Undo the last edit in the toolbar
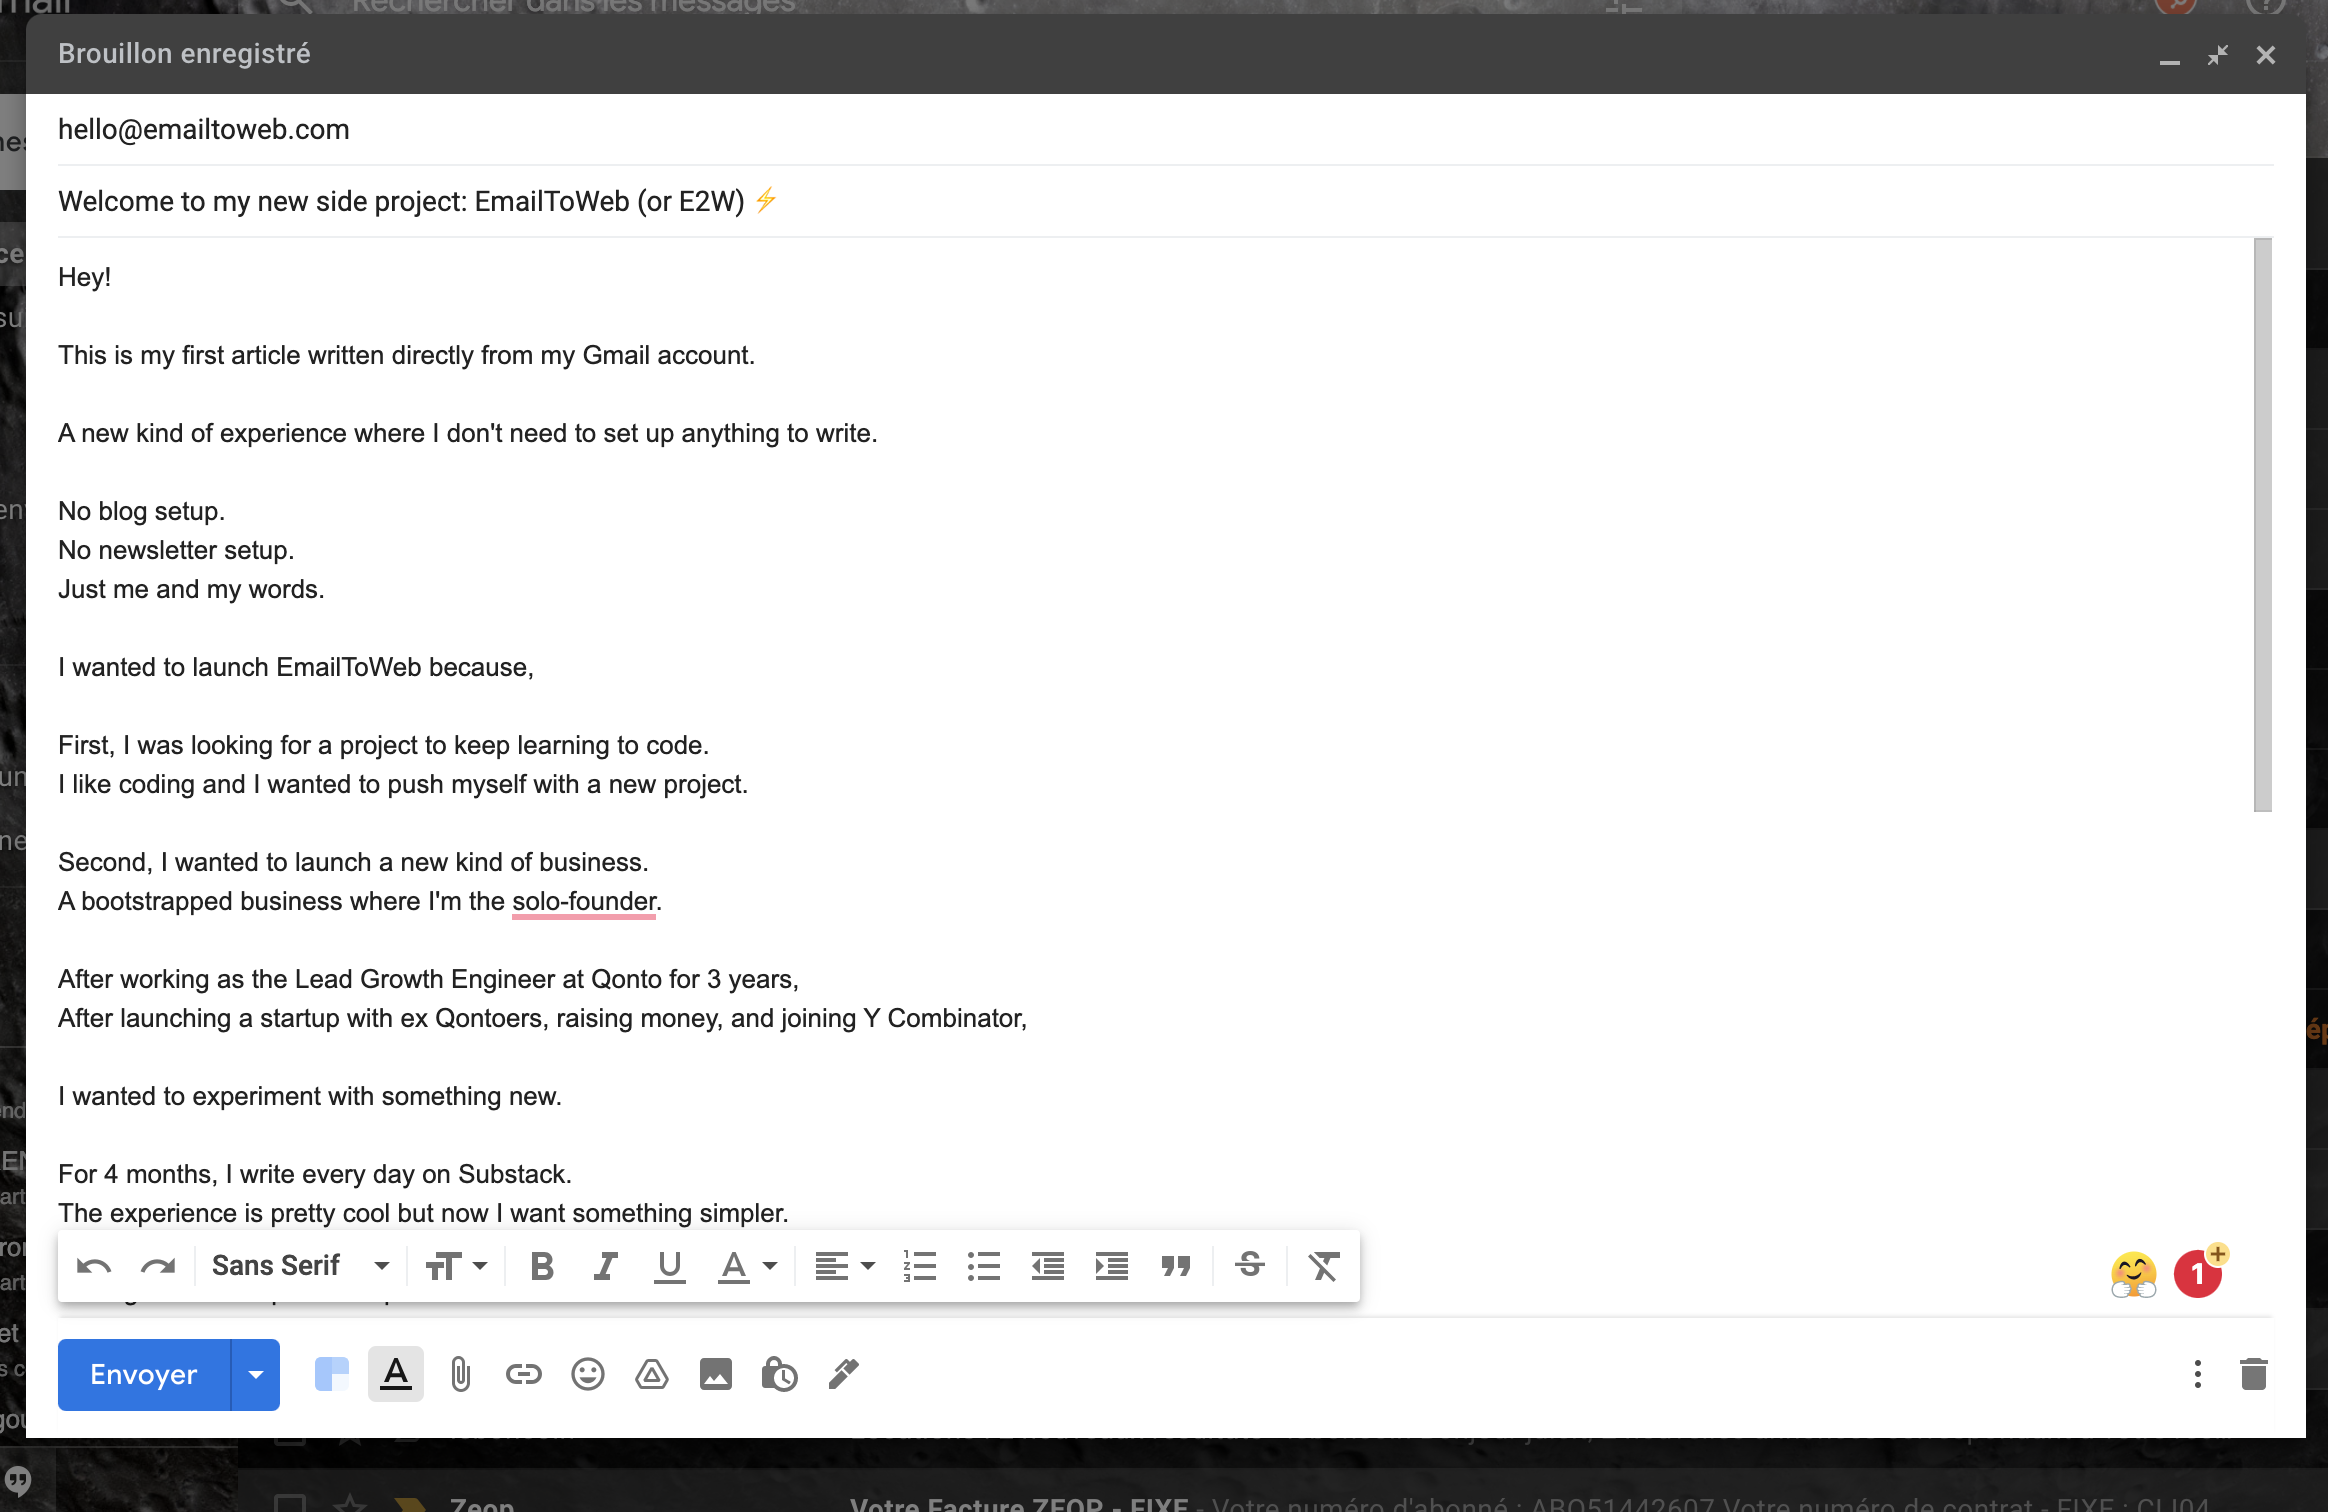The width and height of the screenshot is (2328, 1512). pyautogui.click(x=94, y=1266)
